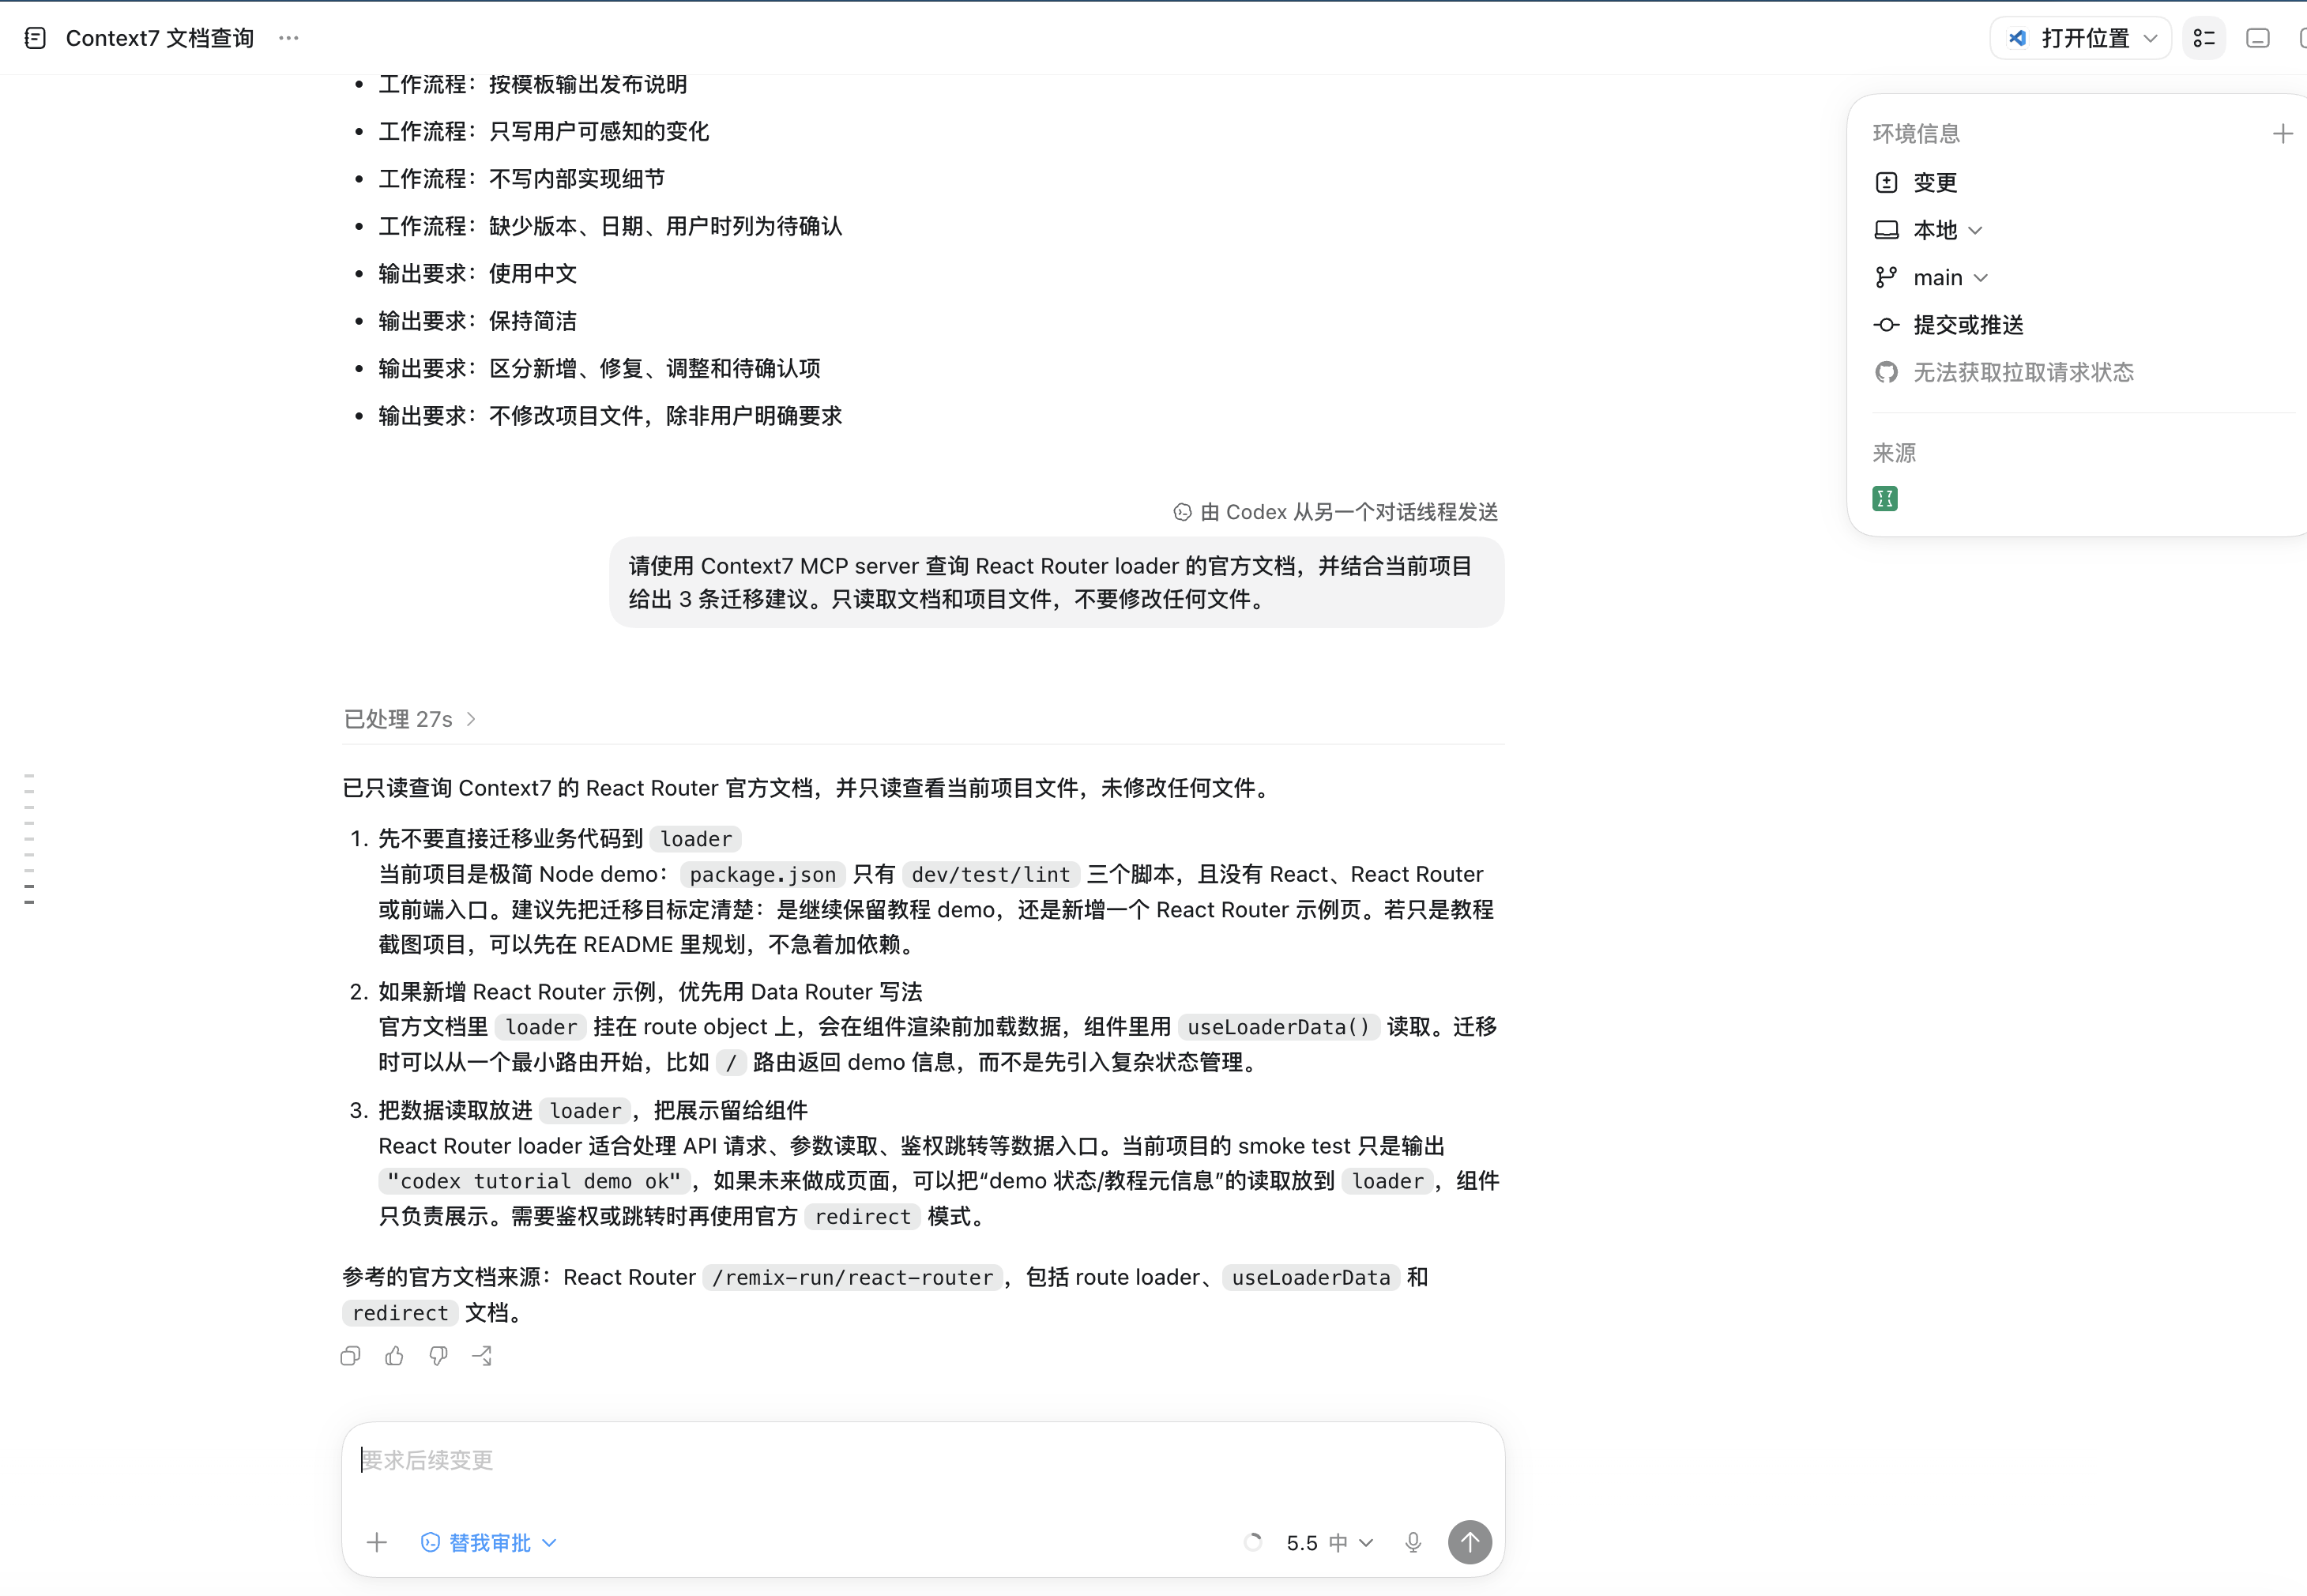2307x1596 pixels.
Task: Click the GitHub icon for pull request status
Action: [x=1886, y=372]
